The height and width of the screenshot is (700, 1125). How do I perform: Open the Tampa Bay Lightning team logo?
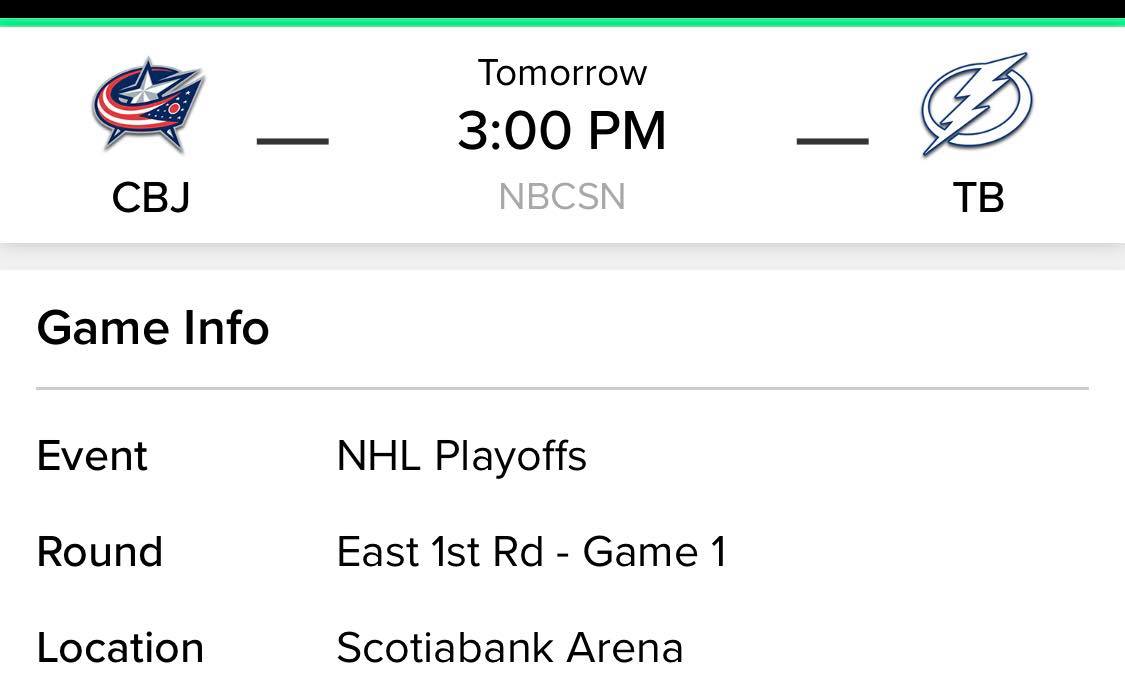[x=976, y=105]
